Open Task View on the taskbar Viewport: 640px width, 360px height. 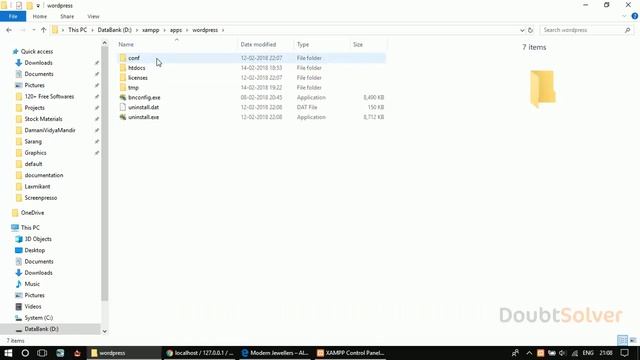pos(42,353)
